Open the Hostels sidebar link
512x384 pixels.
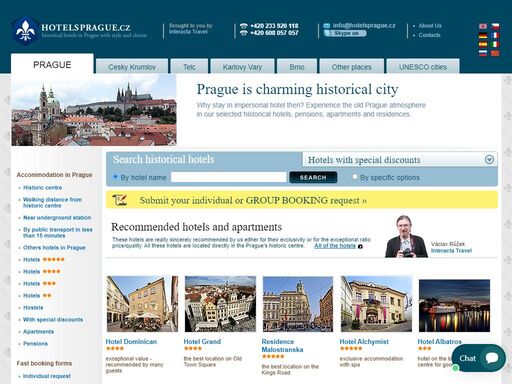coord(33,308)
